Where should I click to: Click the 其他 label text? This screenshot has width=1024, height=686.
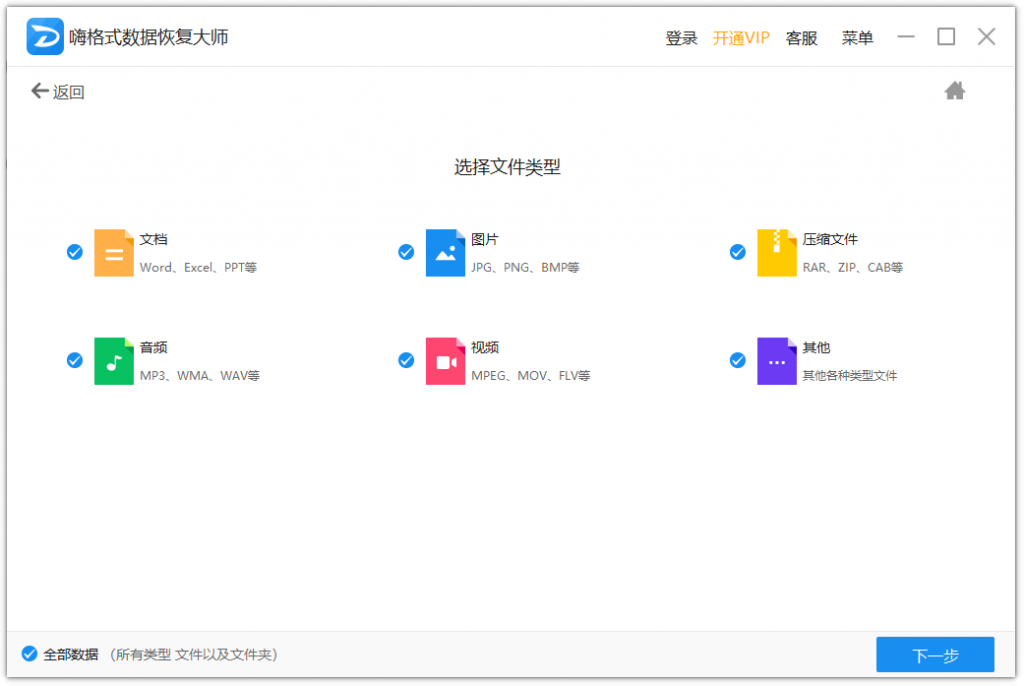[816, 348]
